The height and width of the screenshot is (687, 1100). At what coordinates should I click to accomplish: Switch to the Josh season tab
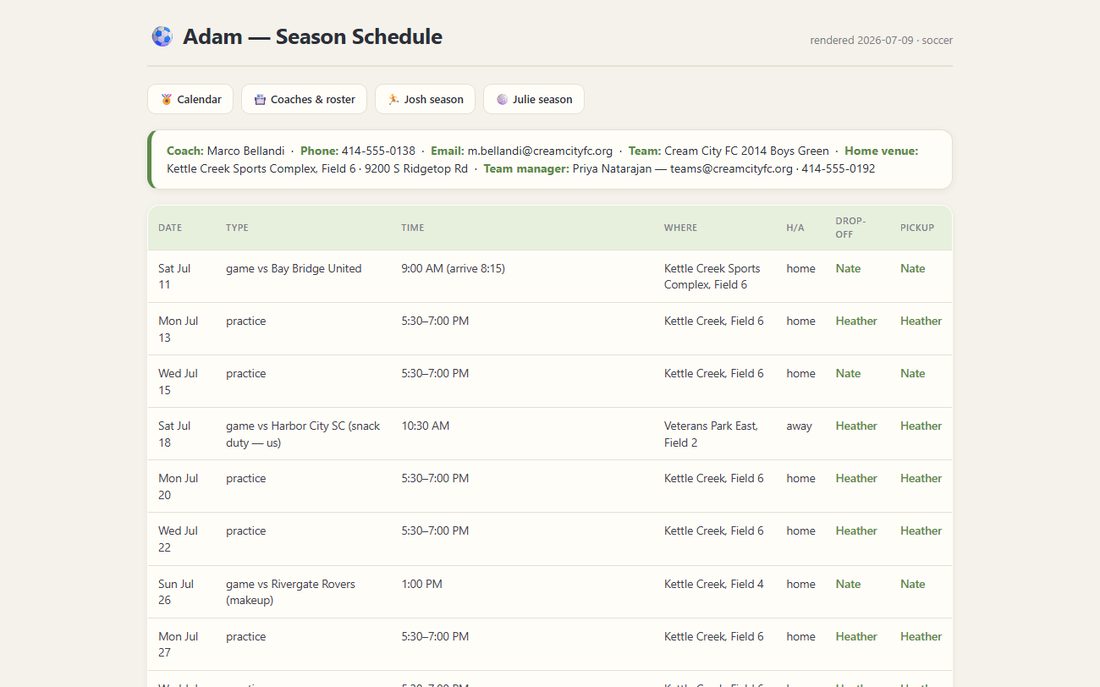[425, 99]
